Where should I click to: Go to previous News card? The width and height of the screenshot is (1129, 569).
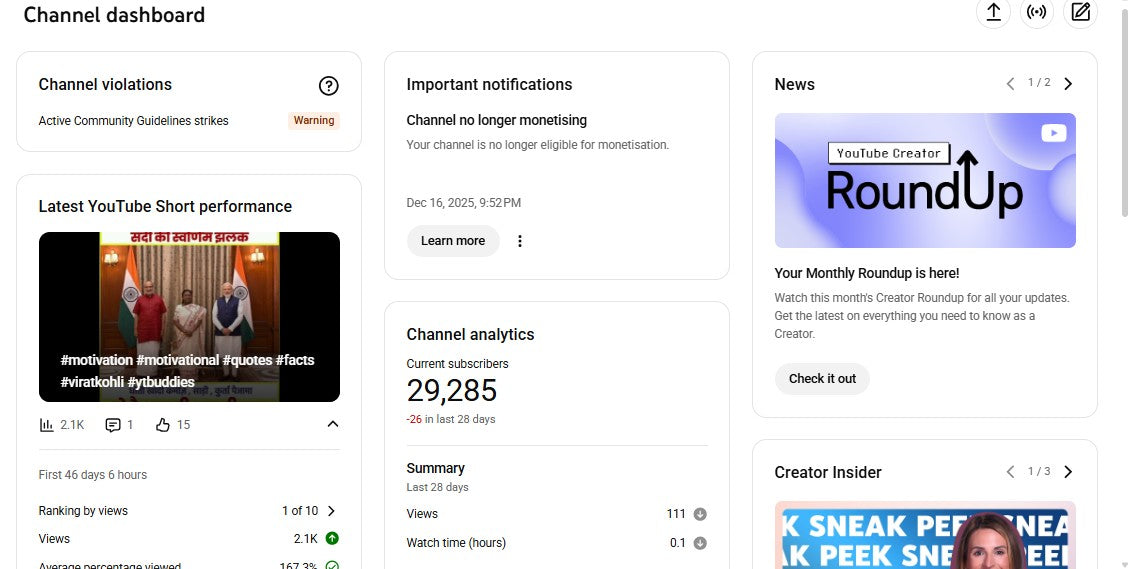click(1010, 84)
